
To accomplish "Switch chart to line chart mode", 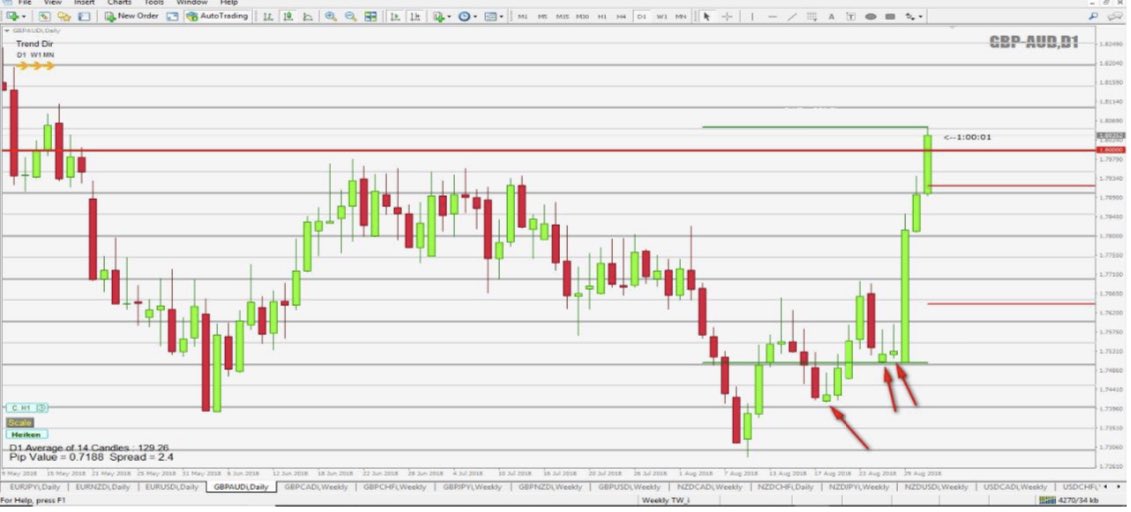I will point(308,16).
